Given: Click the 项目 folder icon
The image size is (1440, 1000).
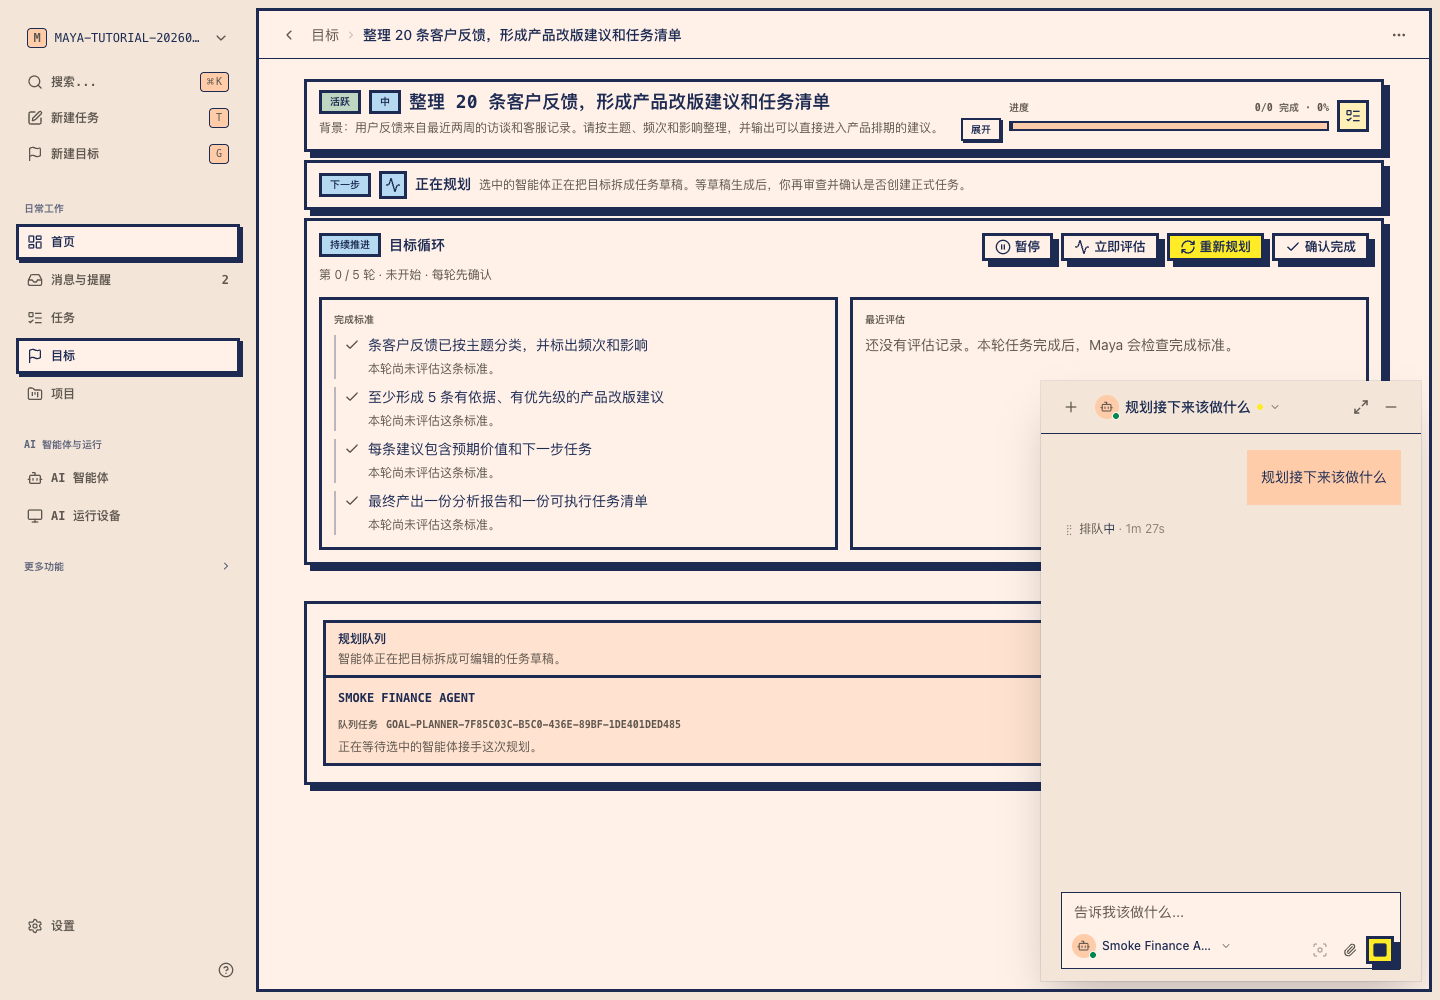Looking at the screenshot, I should click(x=35, y=394).
